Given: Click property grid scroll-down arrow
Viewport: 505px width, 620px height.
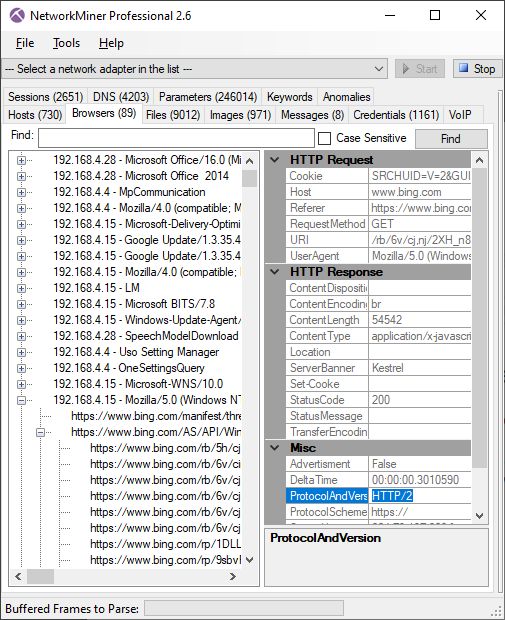Looking at the screenshot, I should tap(479, 516).
